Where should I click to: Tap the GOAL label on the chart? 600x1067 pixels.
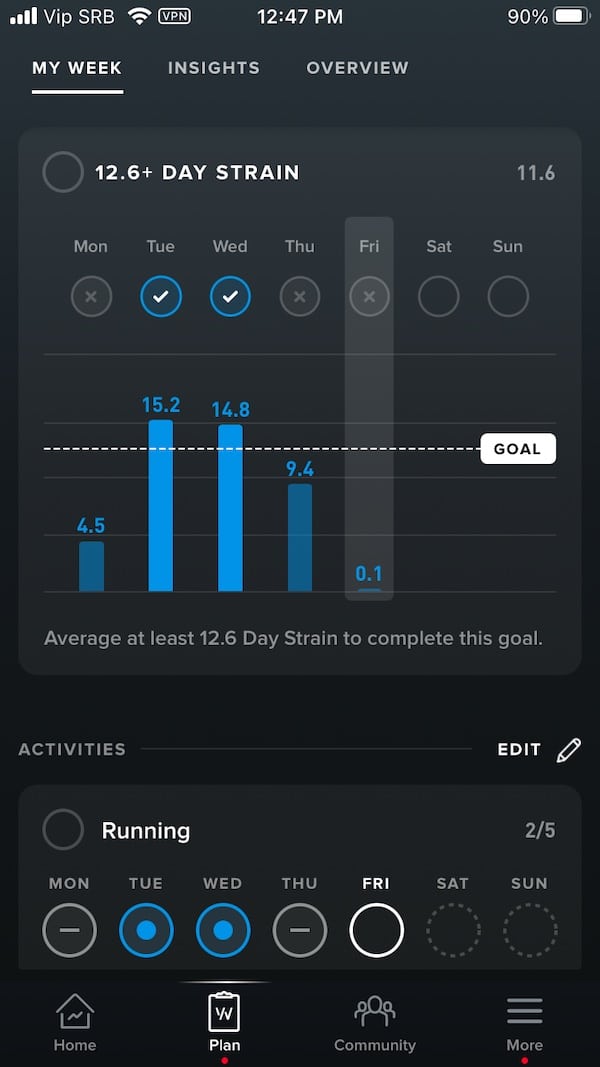pos(518,448)
